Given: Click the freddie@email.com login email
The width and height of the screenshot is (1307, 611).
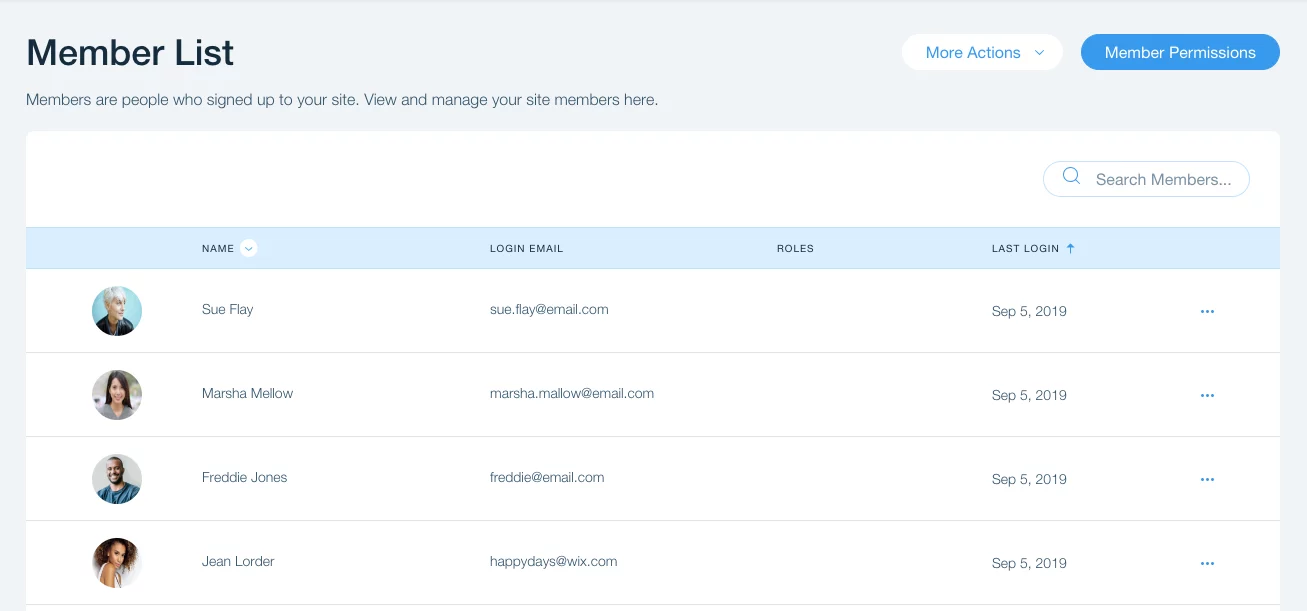Looking at the screenshot, I should pyautogui.click(x=547, y=478).
